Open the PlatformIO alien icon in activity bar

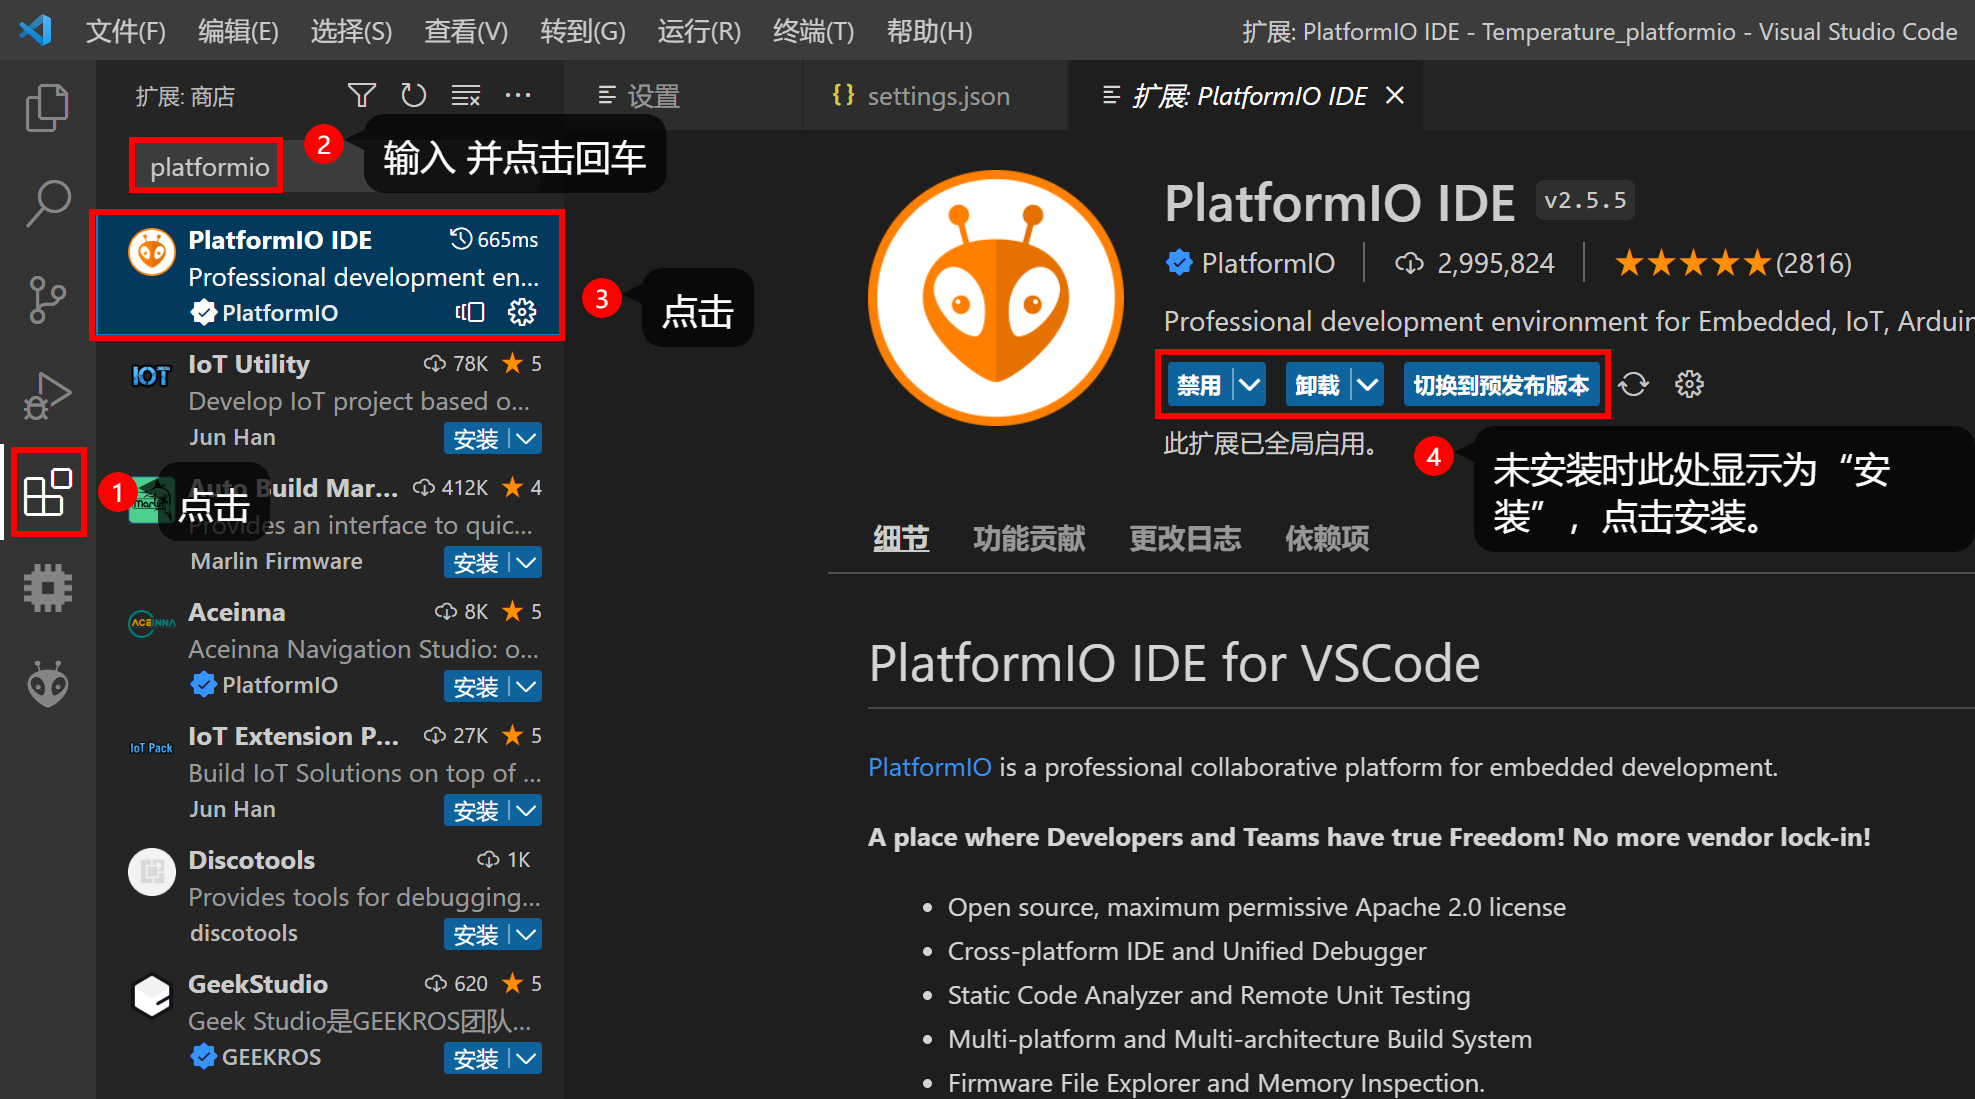point(47,684)
